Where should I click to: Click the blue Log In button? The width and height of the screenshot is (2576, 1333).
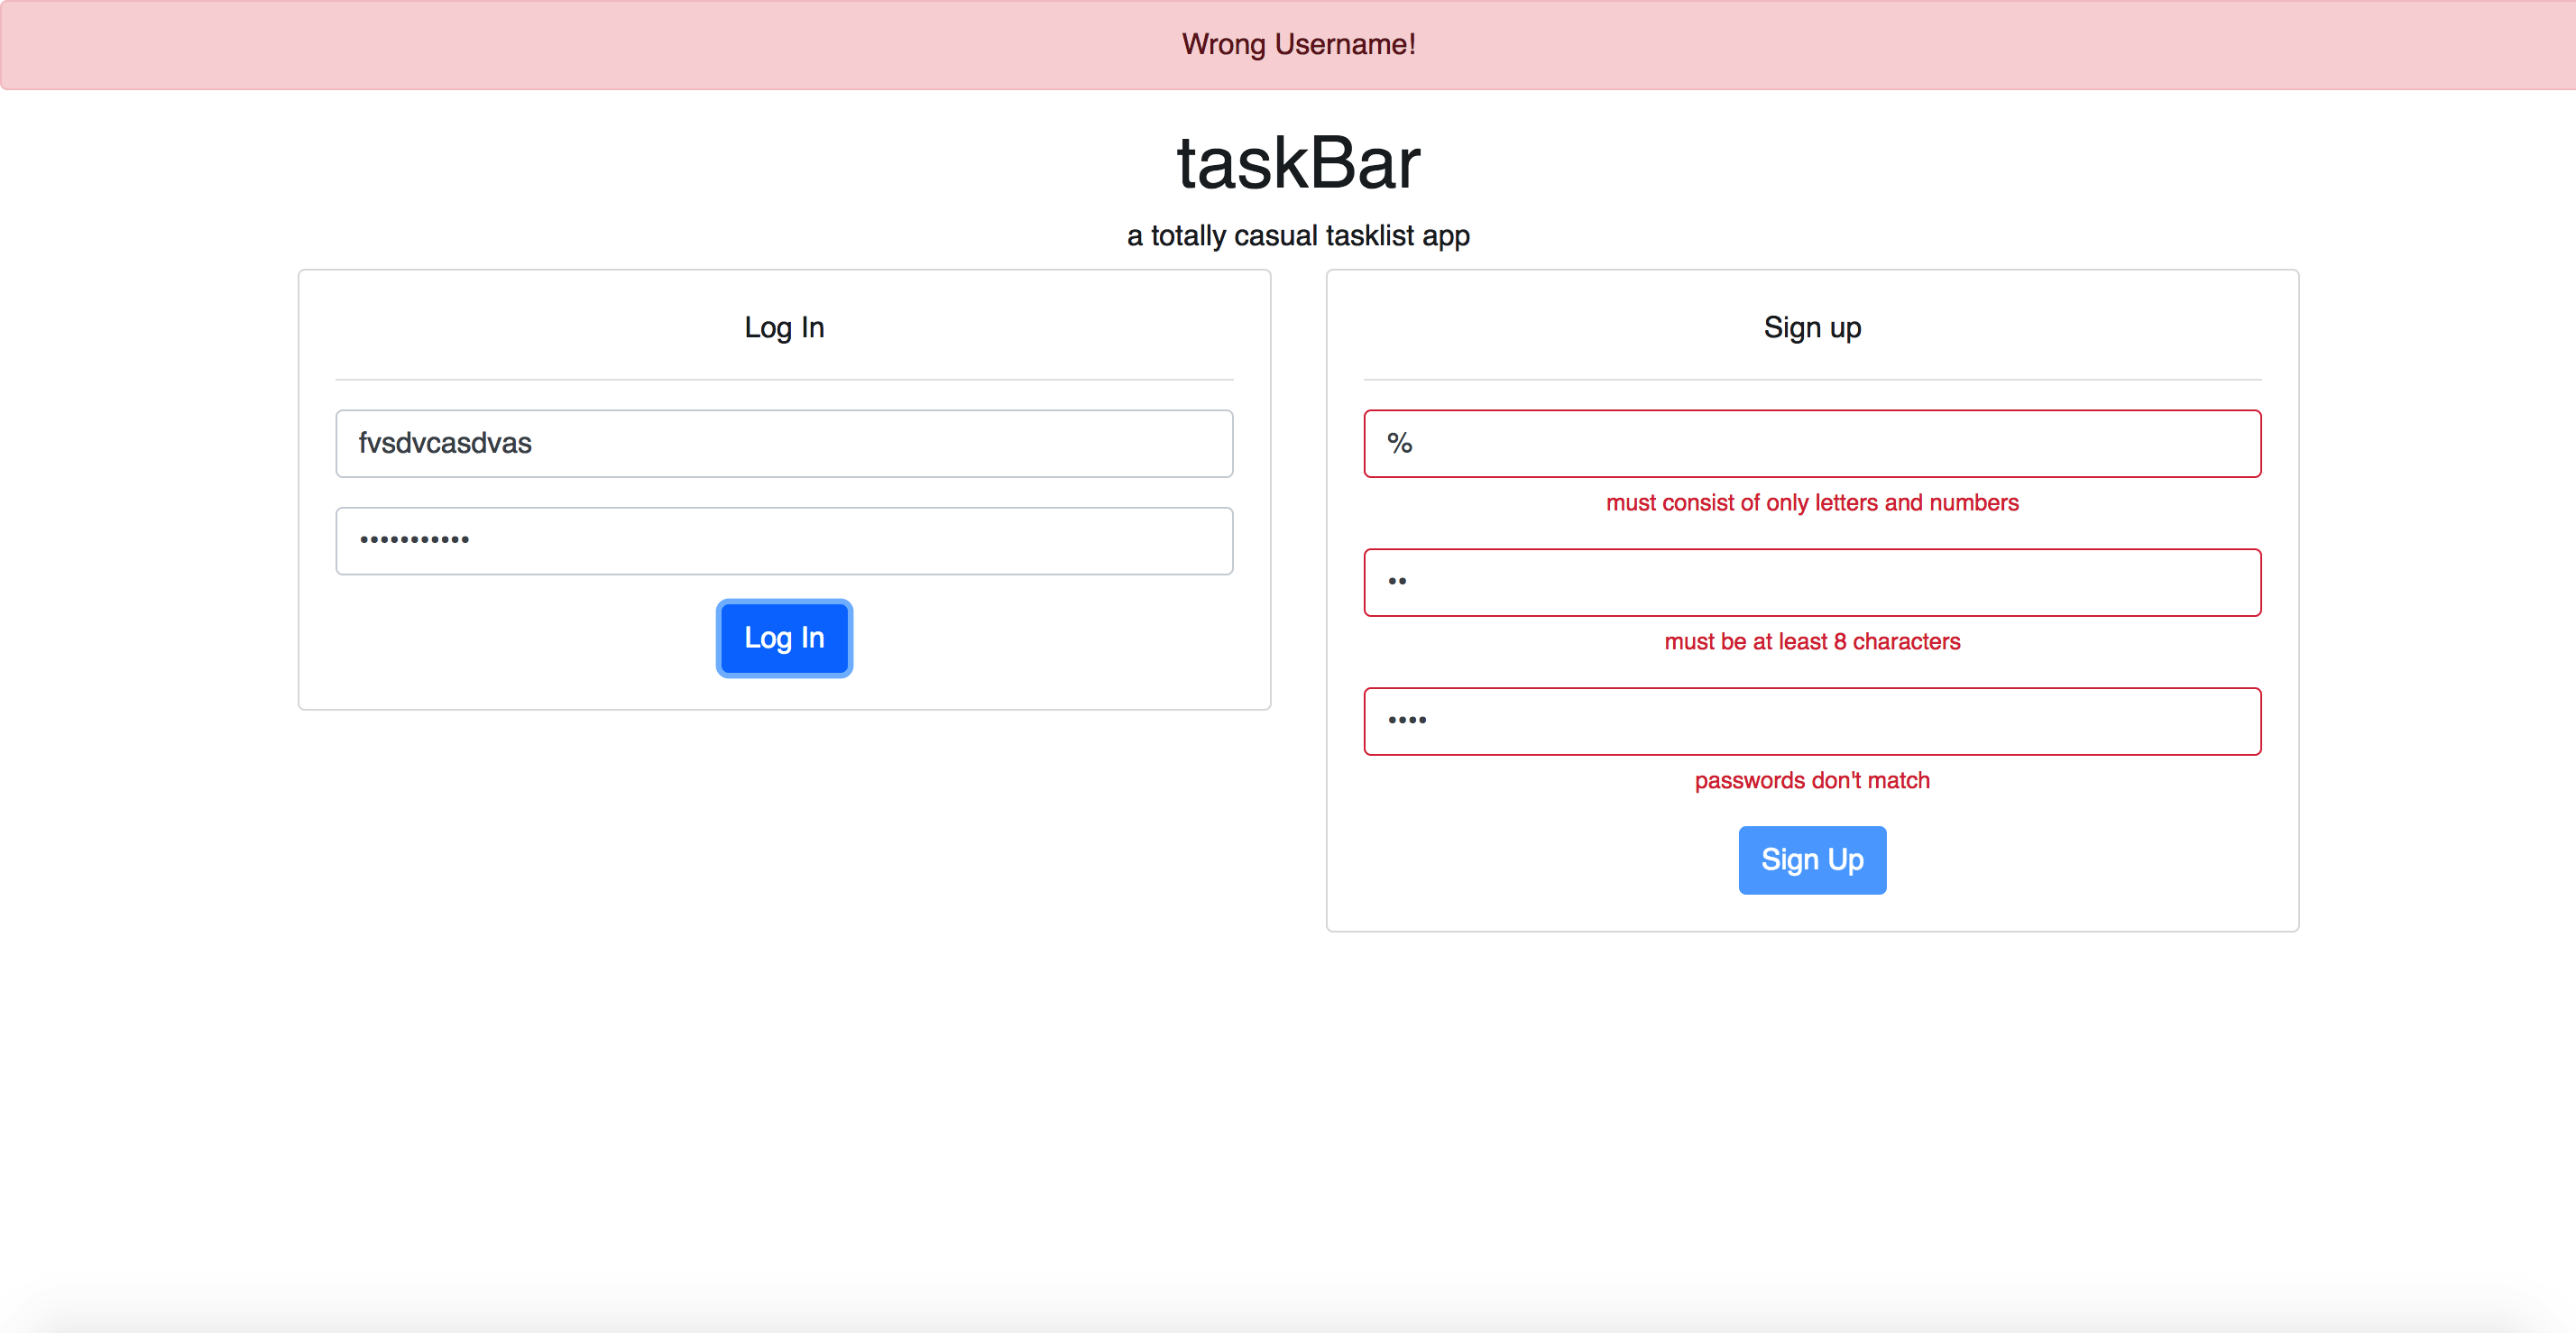(x=784, y=638)
